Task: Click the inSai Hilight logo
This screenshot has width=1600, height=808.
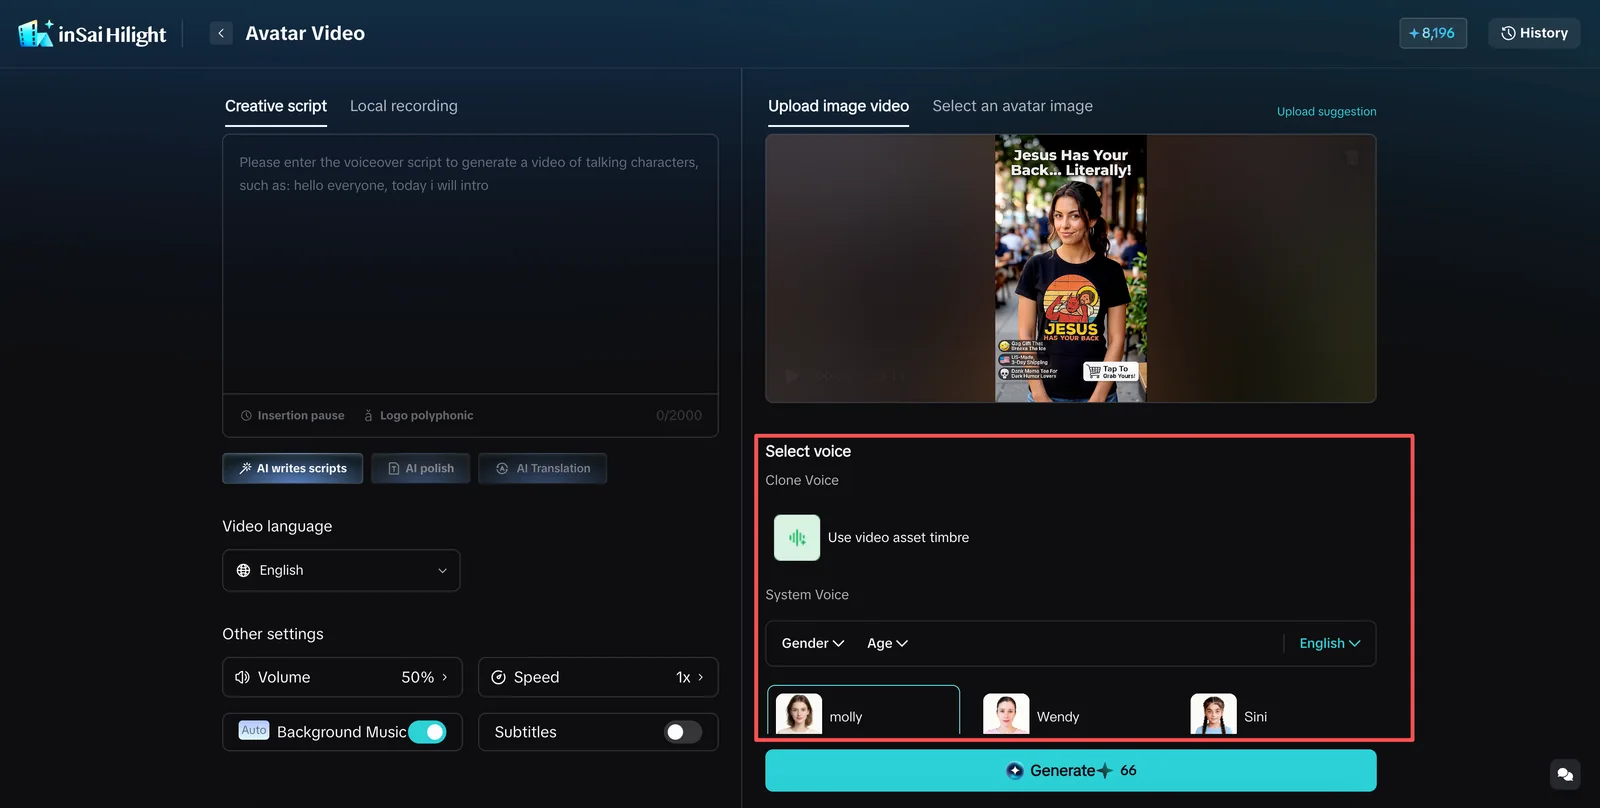Action: pyautogui.click(x=92, y=34)
